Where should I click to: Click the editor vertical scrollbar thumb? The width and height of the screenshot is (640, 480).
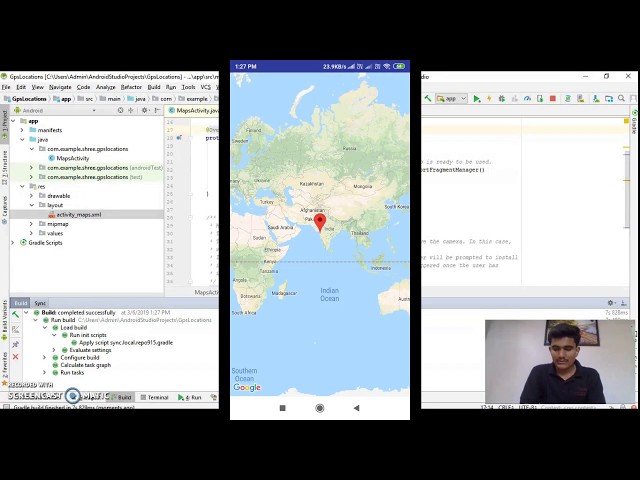point(627,189)
